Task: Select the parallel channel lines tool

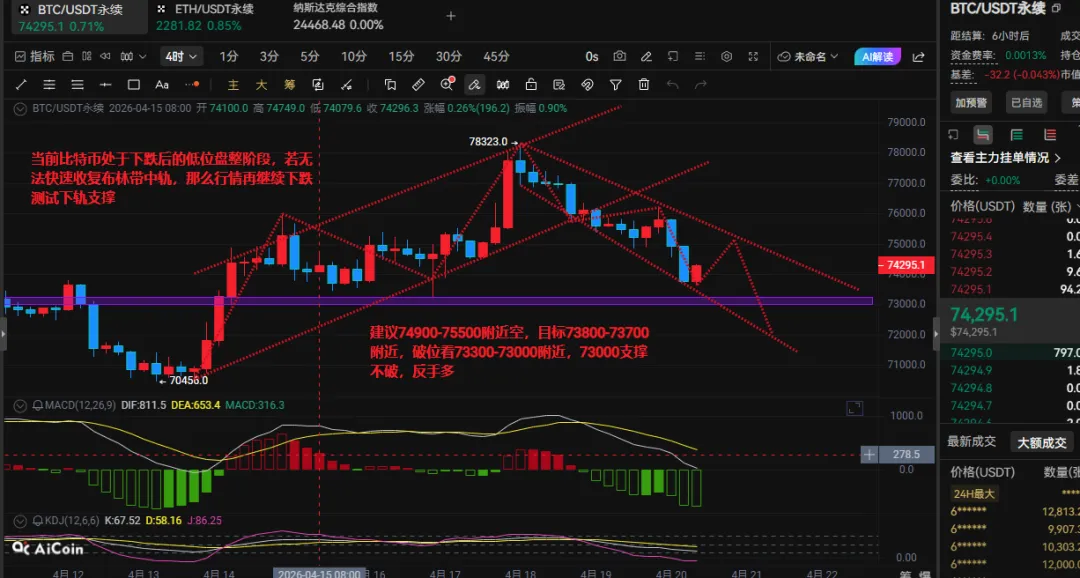Action: point(49,85)
